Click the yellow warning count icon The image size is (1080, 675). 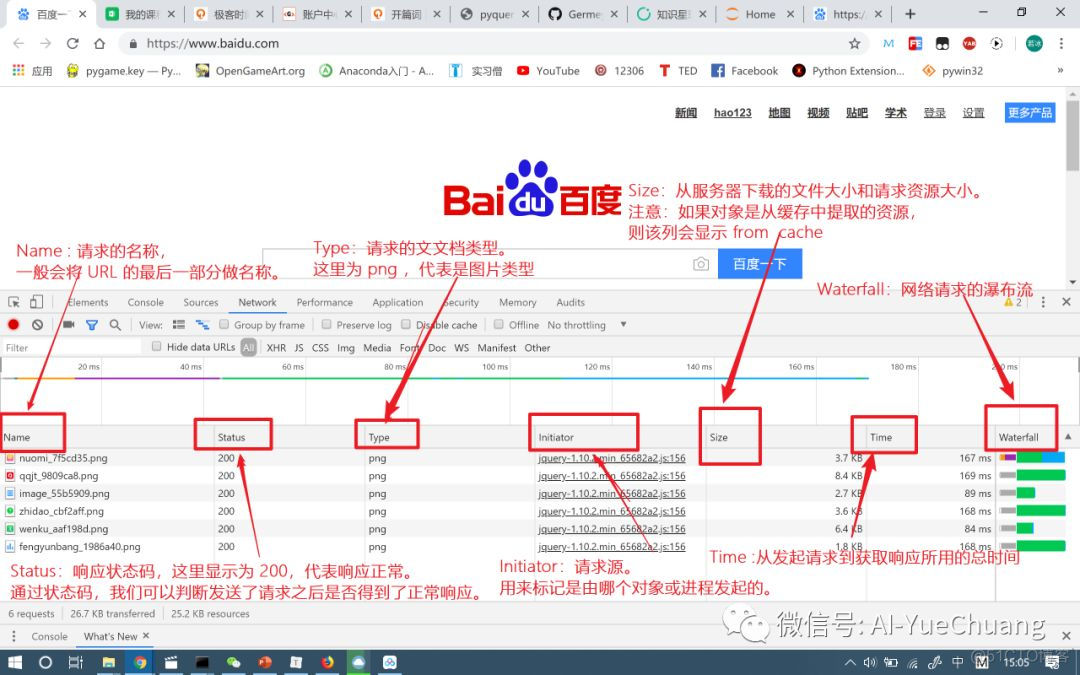pos(1012,302)
